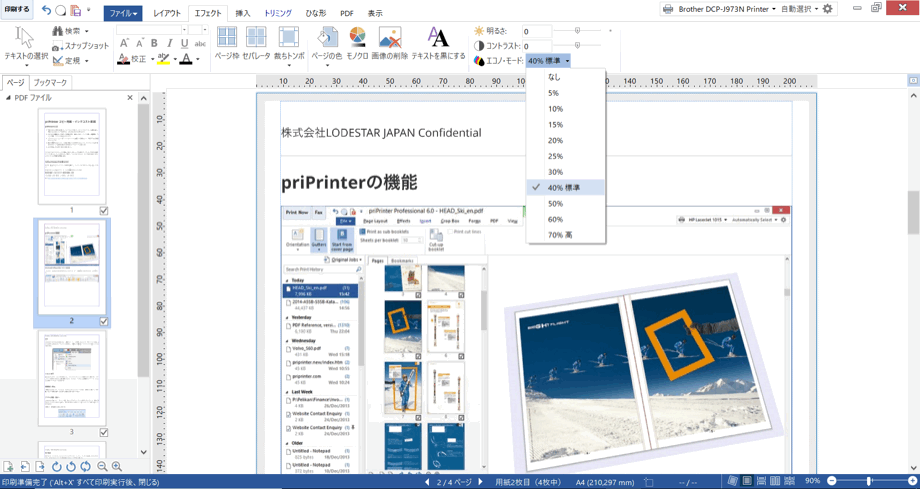Choose the checked 40% 標準 option
The image size is (920, 489).
(566, 188)
